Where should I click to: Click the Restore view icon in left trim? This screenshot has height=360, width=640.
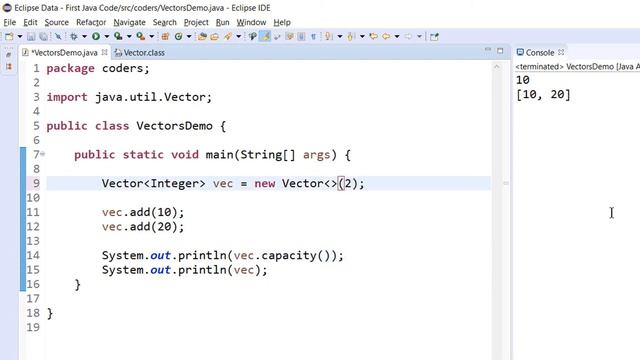9,55
